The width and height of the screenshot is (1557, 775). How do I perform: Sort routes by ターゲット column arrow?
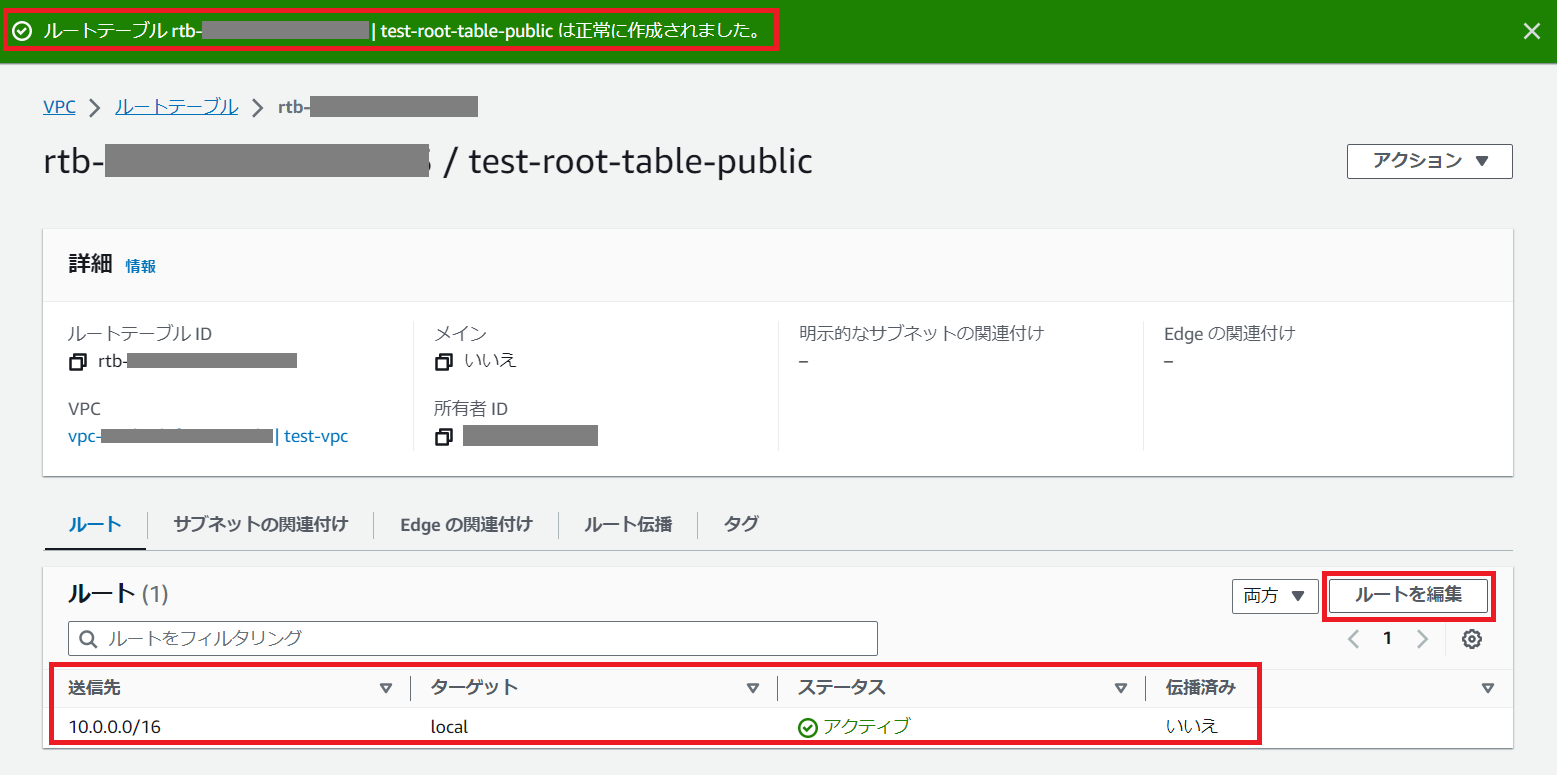(x=753, y=688)
